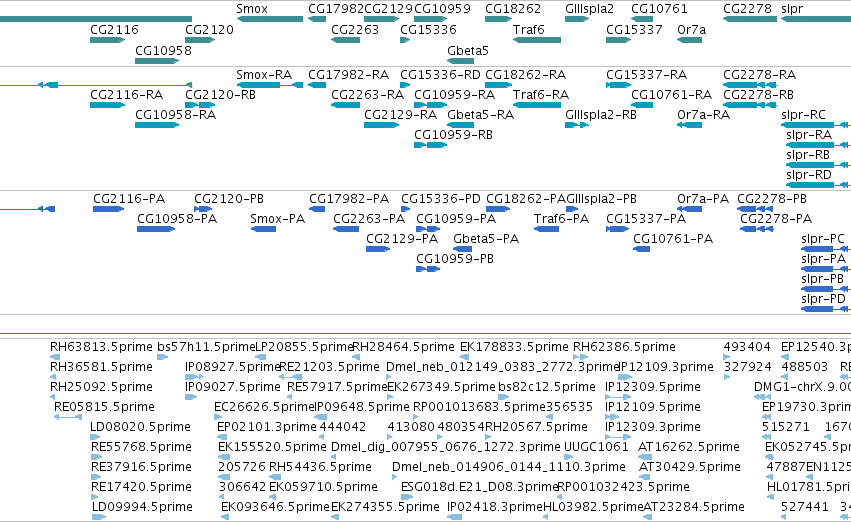Select the teal bar under CG10761 gene
This screenshot has height=522, width=851.
[642, 20]
